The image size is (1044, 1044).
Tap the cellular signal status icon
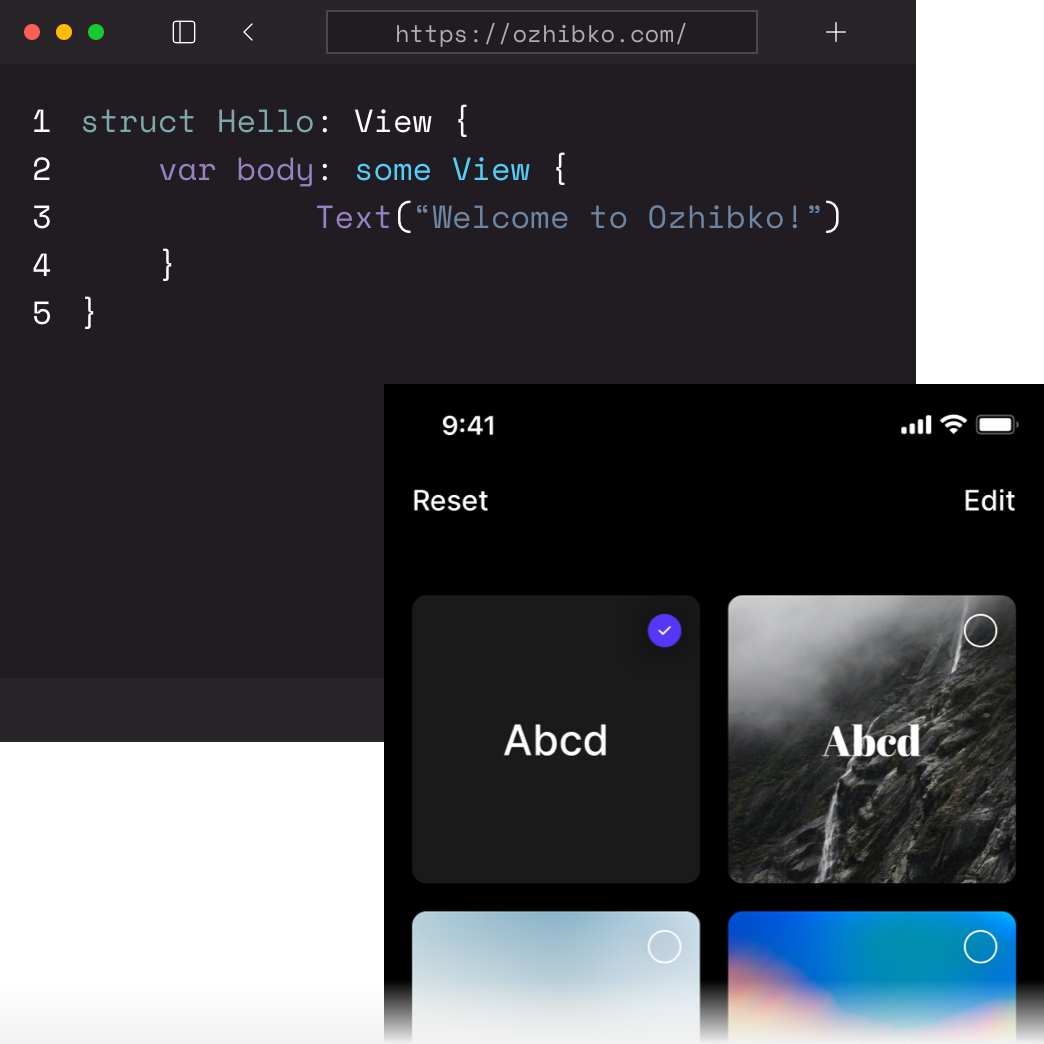pos(915,426)
